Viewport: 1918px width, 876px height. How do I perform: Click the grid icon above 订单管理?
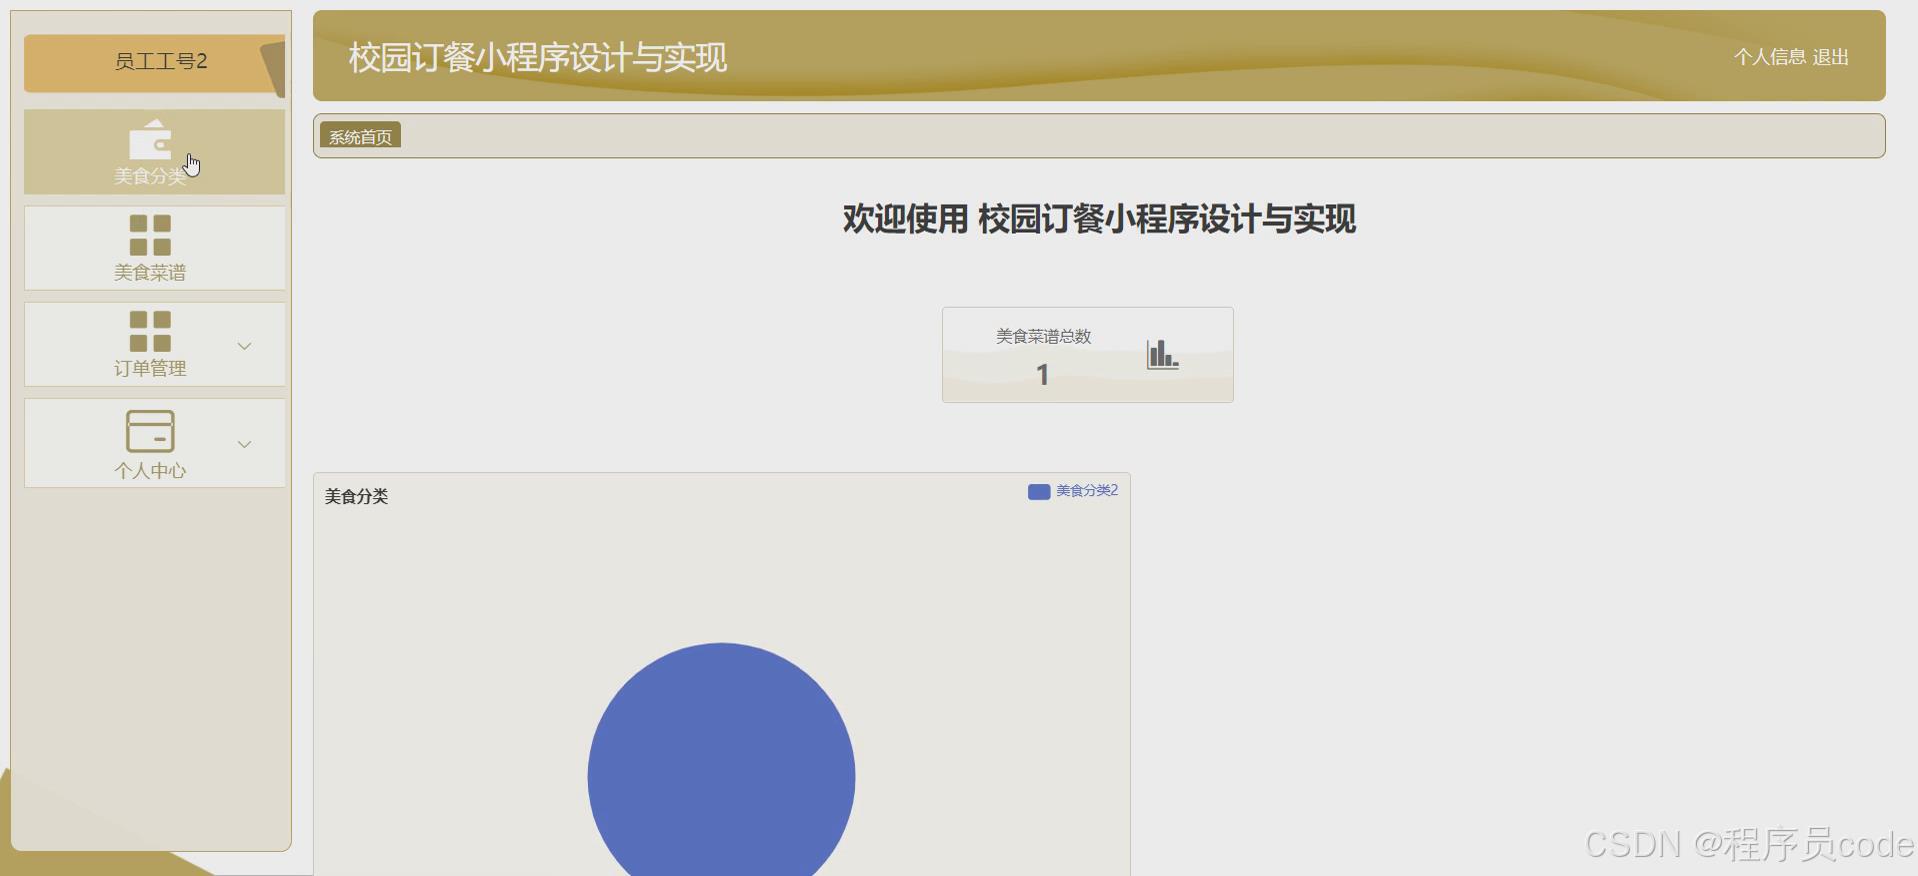(x=150, y=331)
